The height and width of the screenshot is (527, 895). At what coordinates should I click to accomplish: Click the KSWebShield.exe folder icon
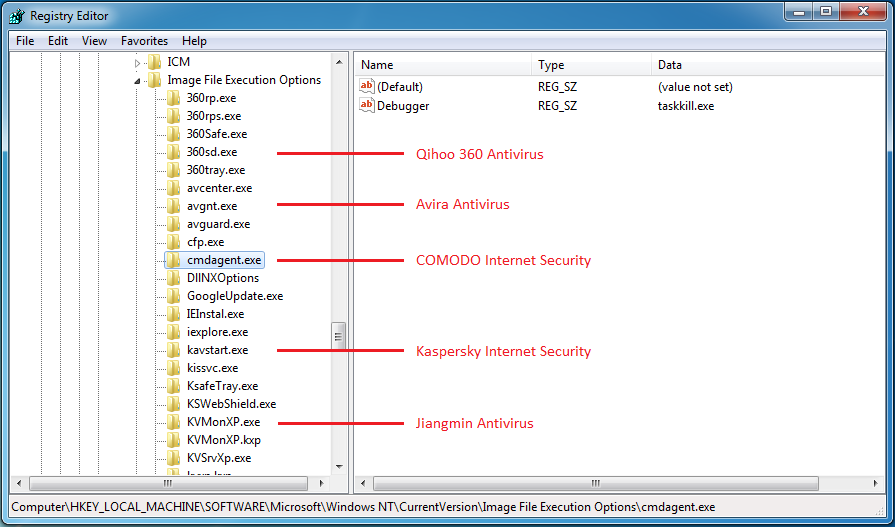point(174,404)
